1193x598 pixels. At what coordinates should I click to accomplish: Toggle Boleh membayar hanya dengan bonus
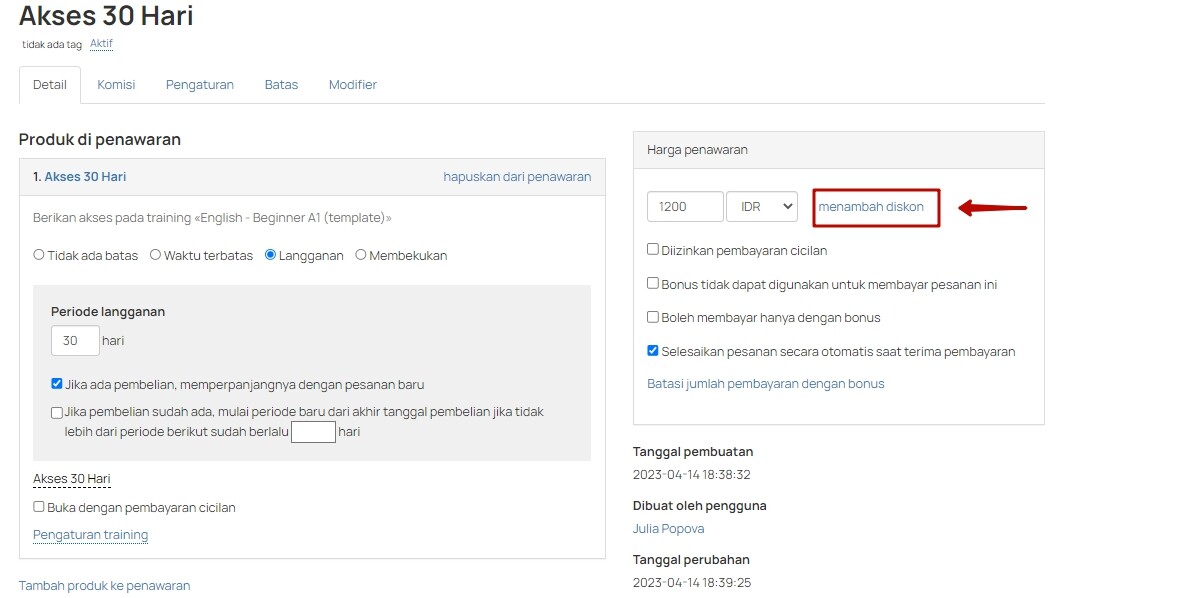pos(653,317)
